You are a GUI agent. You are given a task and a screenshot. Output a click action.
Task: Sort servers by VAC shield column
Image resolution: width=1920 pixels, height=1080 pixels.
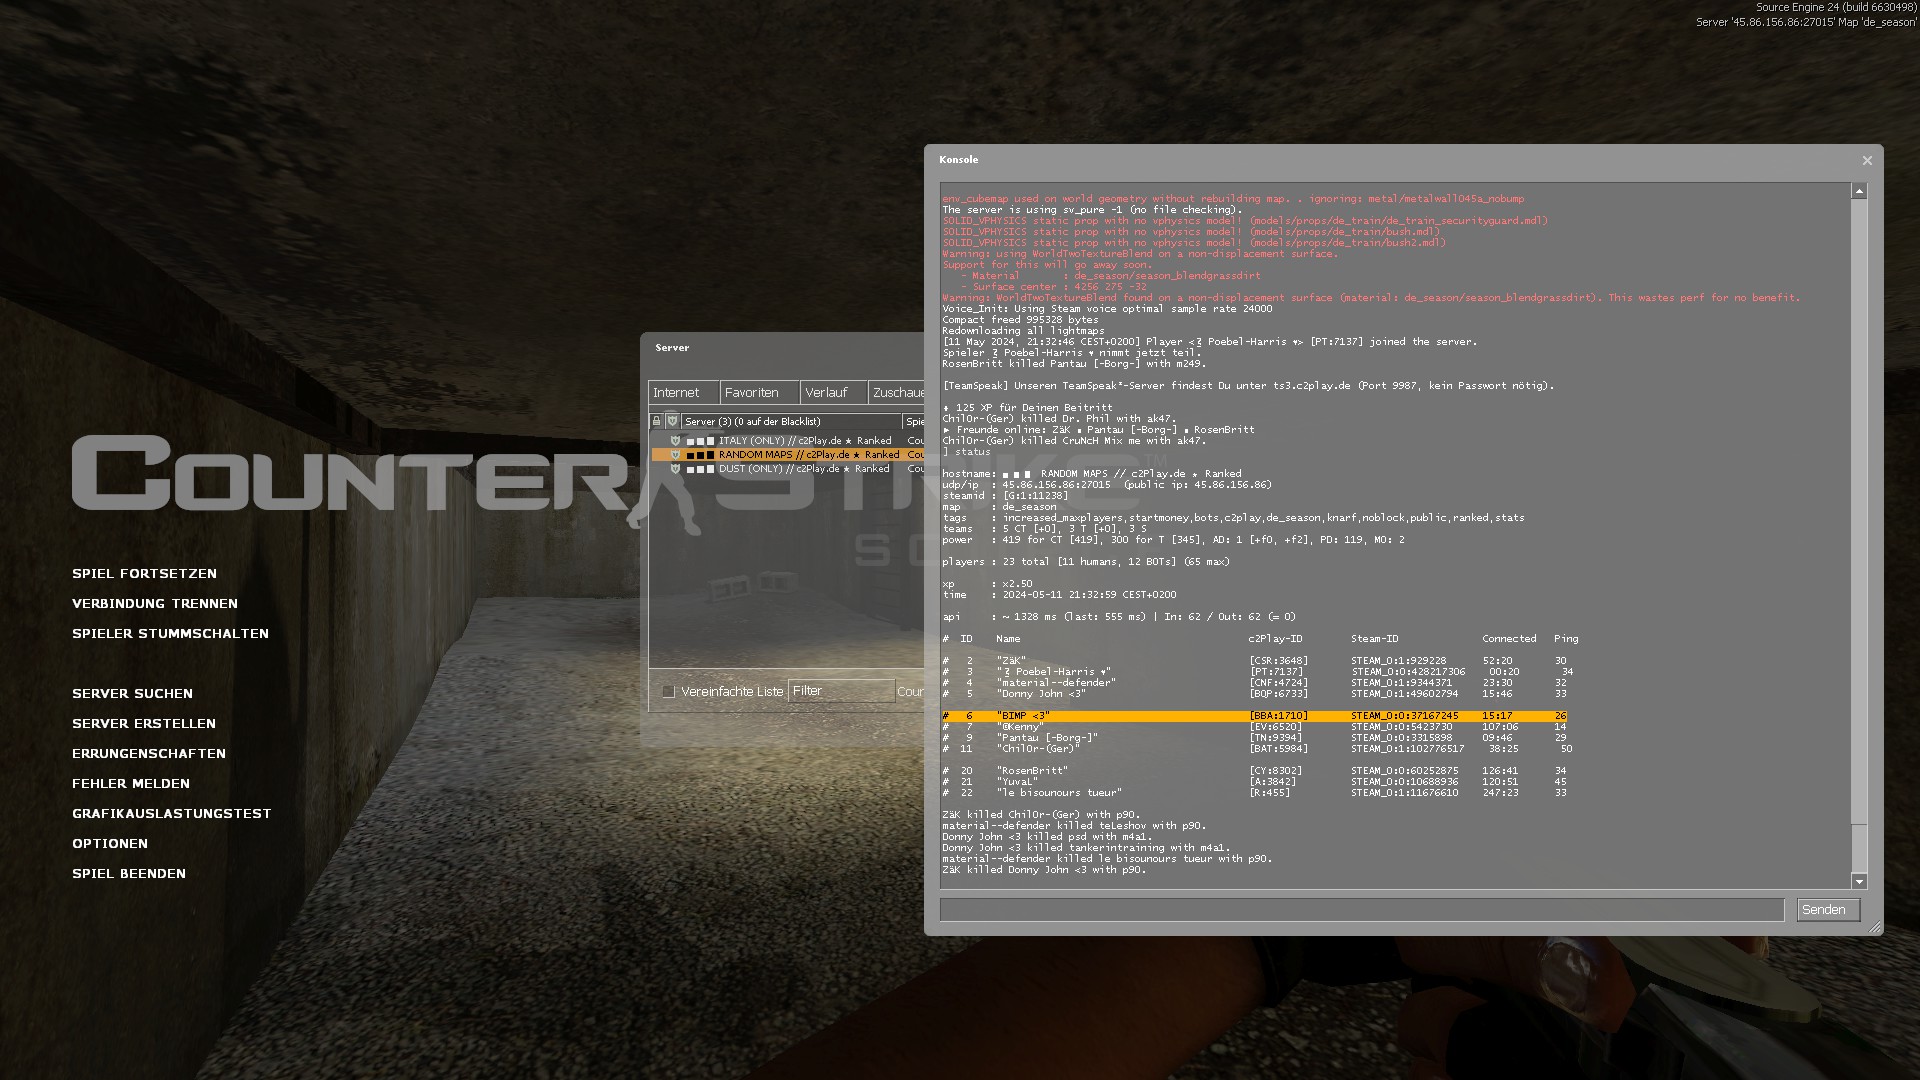pos(672,422)
